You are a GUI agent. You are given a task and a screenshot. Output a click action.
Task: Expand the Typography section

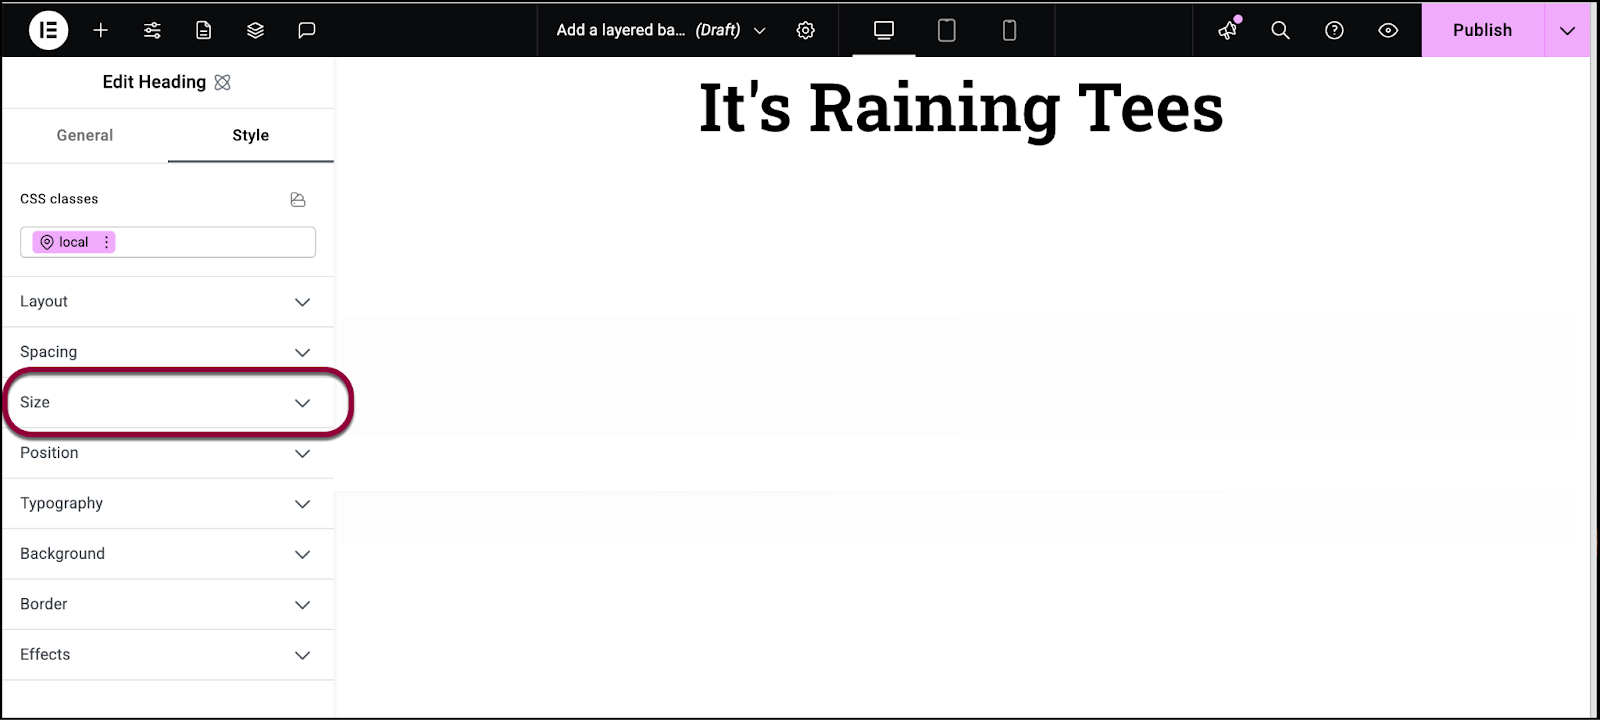pyautogui.click(x=168, y=503)
